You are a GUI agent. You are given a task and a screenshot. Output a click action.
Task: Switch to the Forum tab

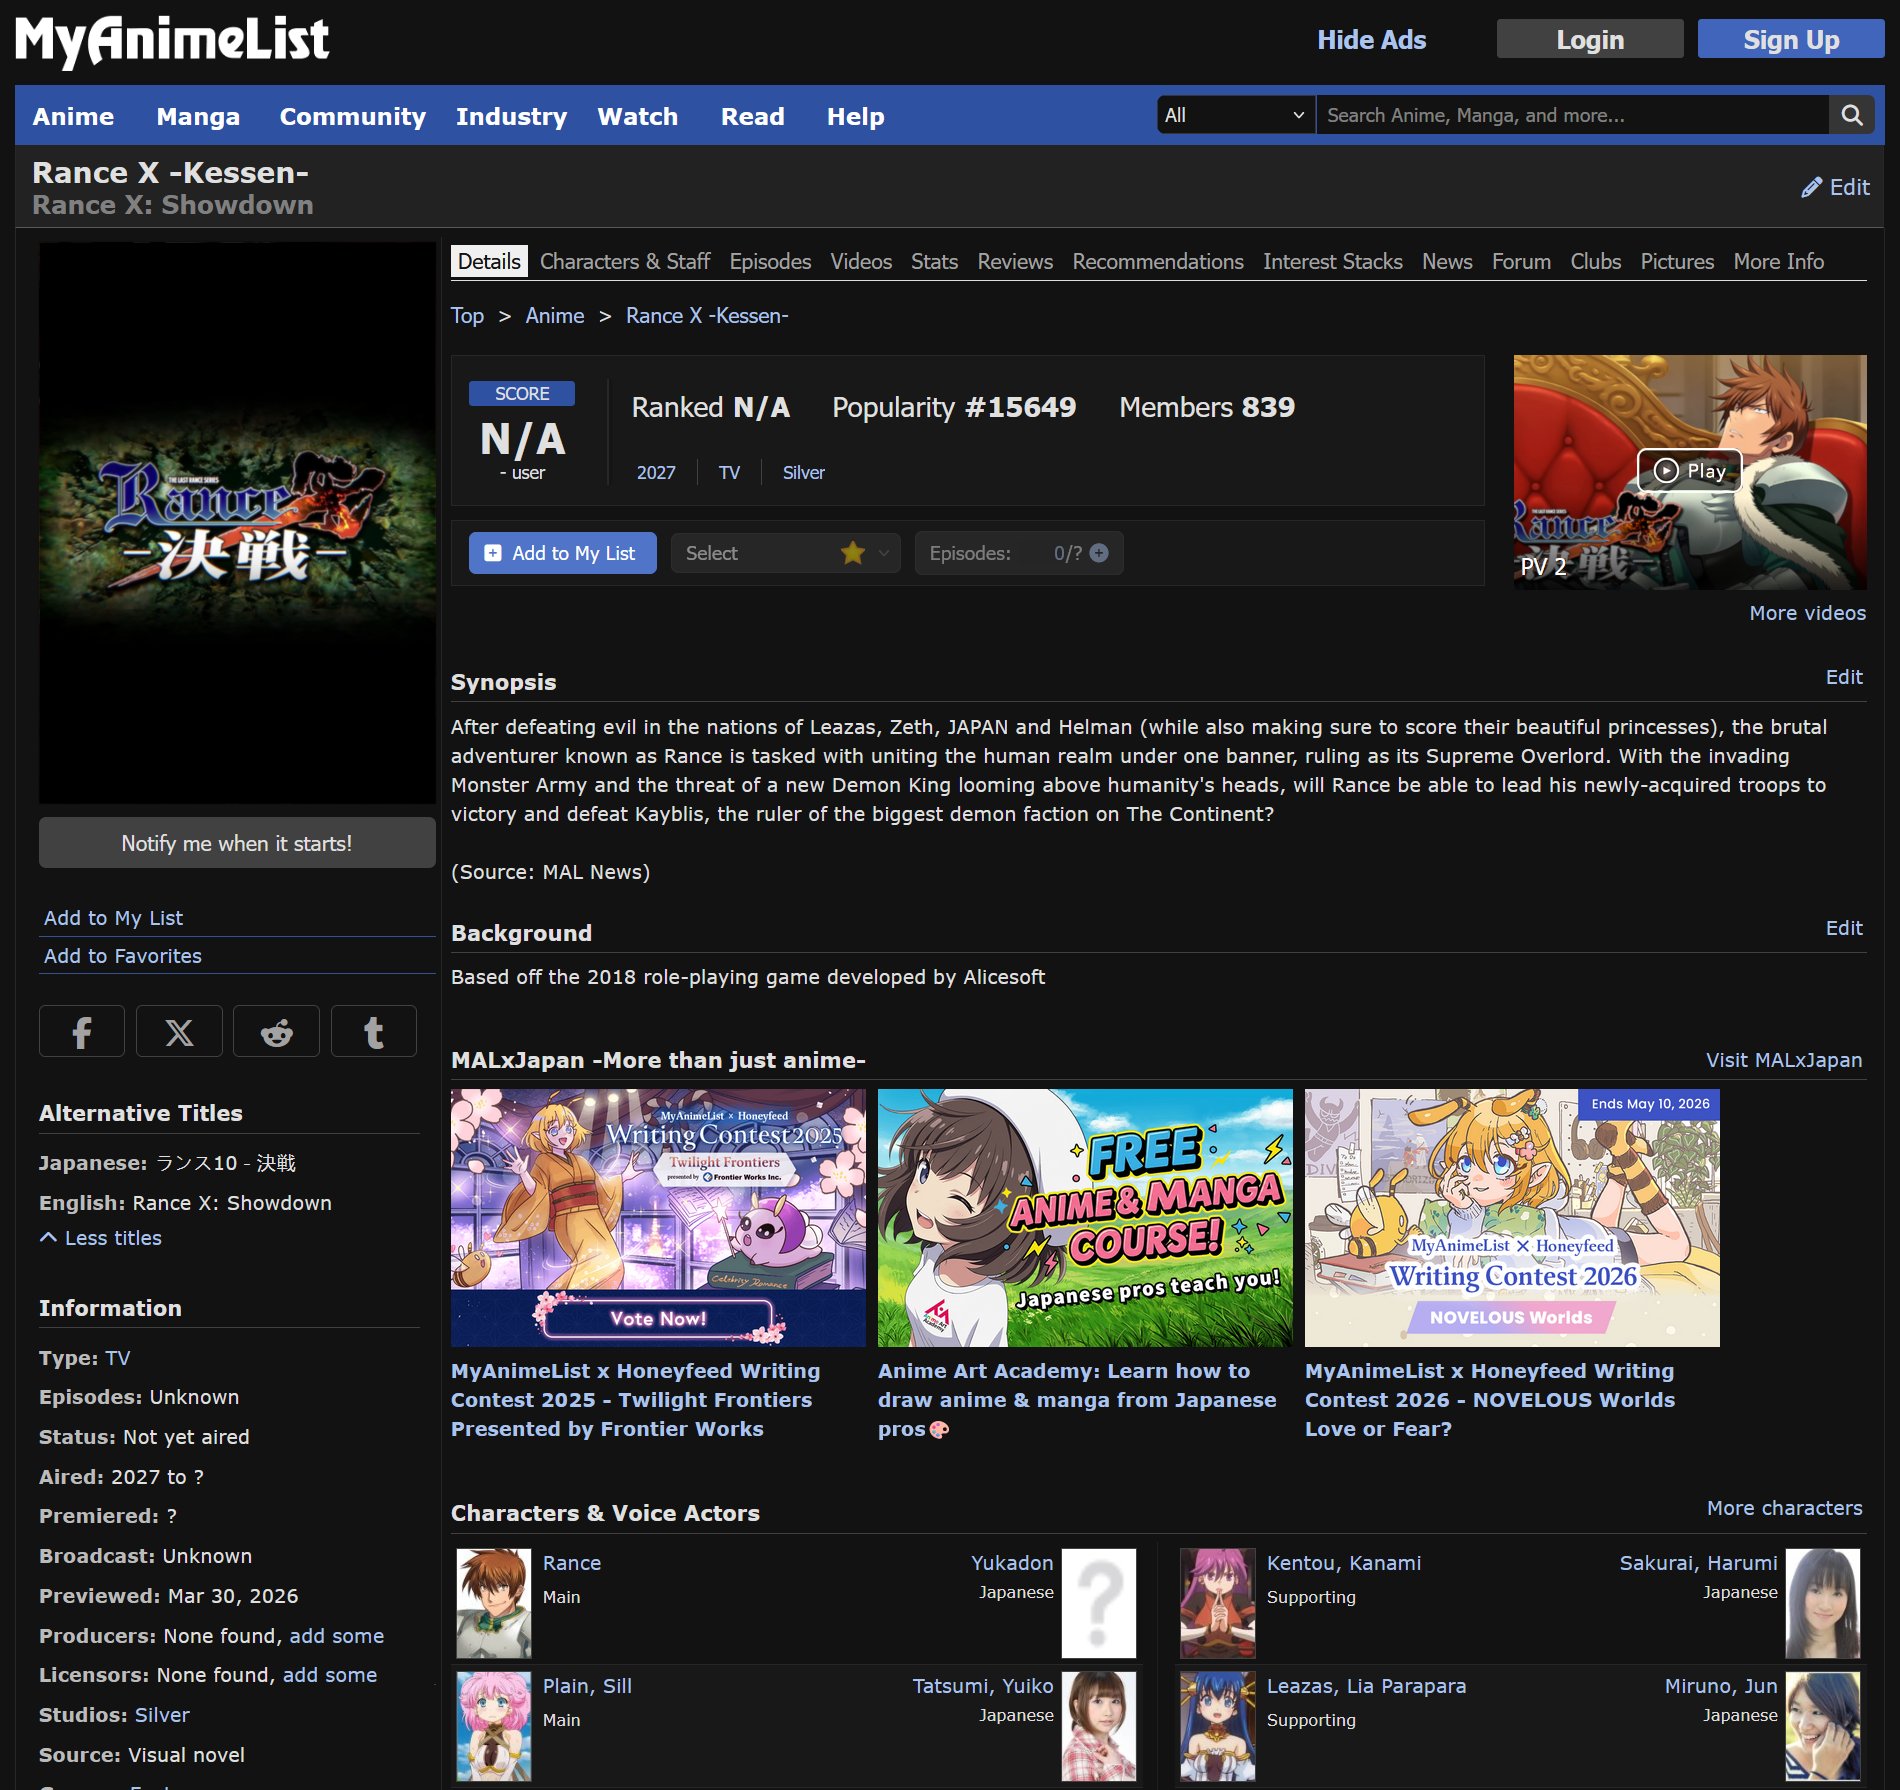tap(1521, 261)
